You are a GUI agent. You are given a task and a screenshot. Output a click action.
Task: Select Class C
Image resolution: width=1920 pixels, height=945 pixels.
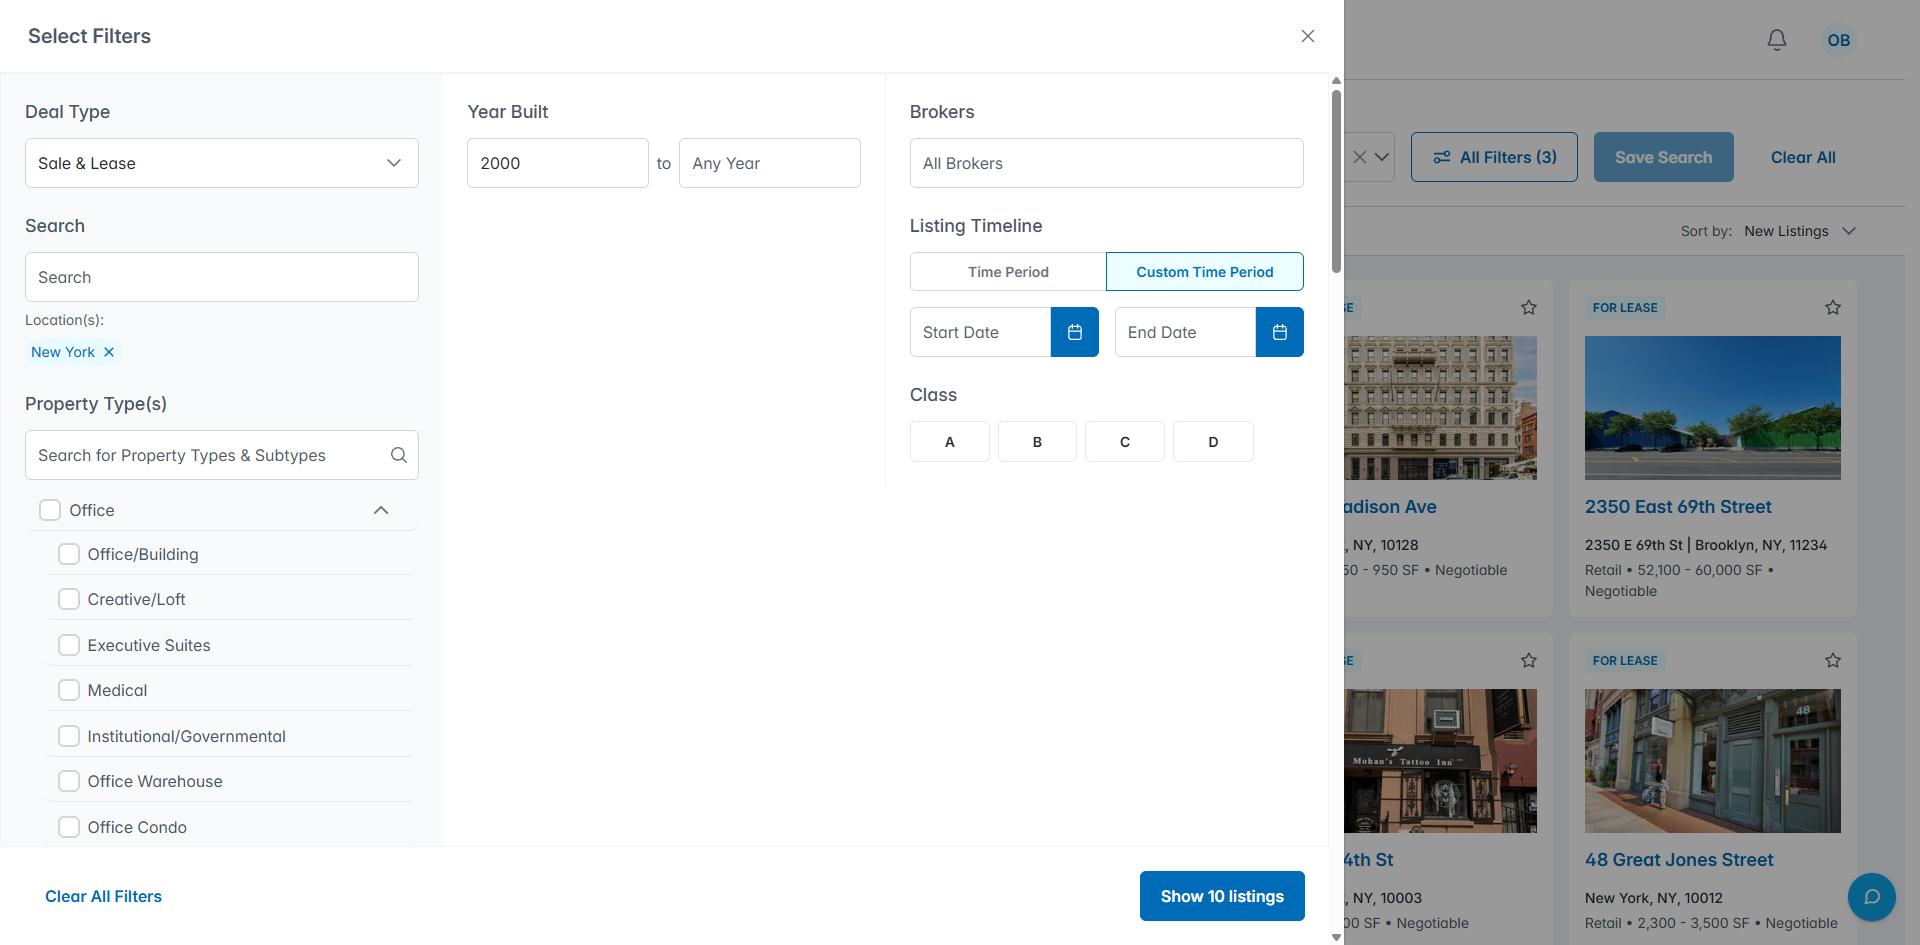[1125, 441]
